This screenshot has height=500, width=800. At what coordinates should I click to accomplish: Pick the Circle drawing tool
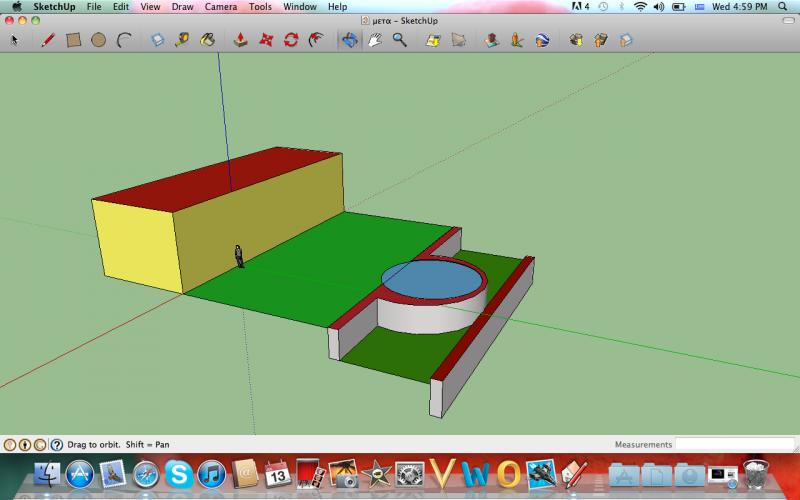[98, 40]
